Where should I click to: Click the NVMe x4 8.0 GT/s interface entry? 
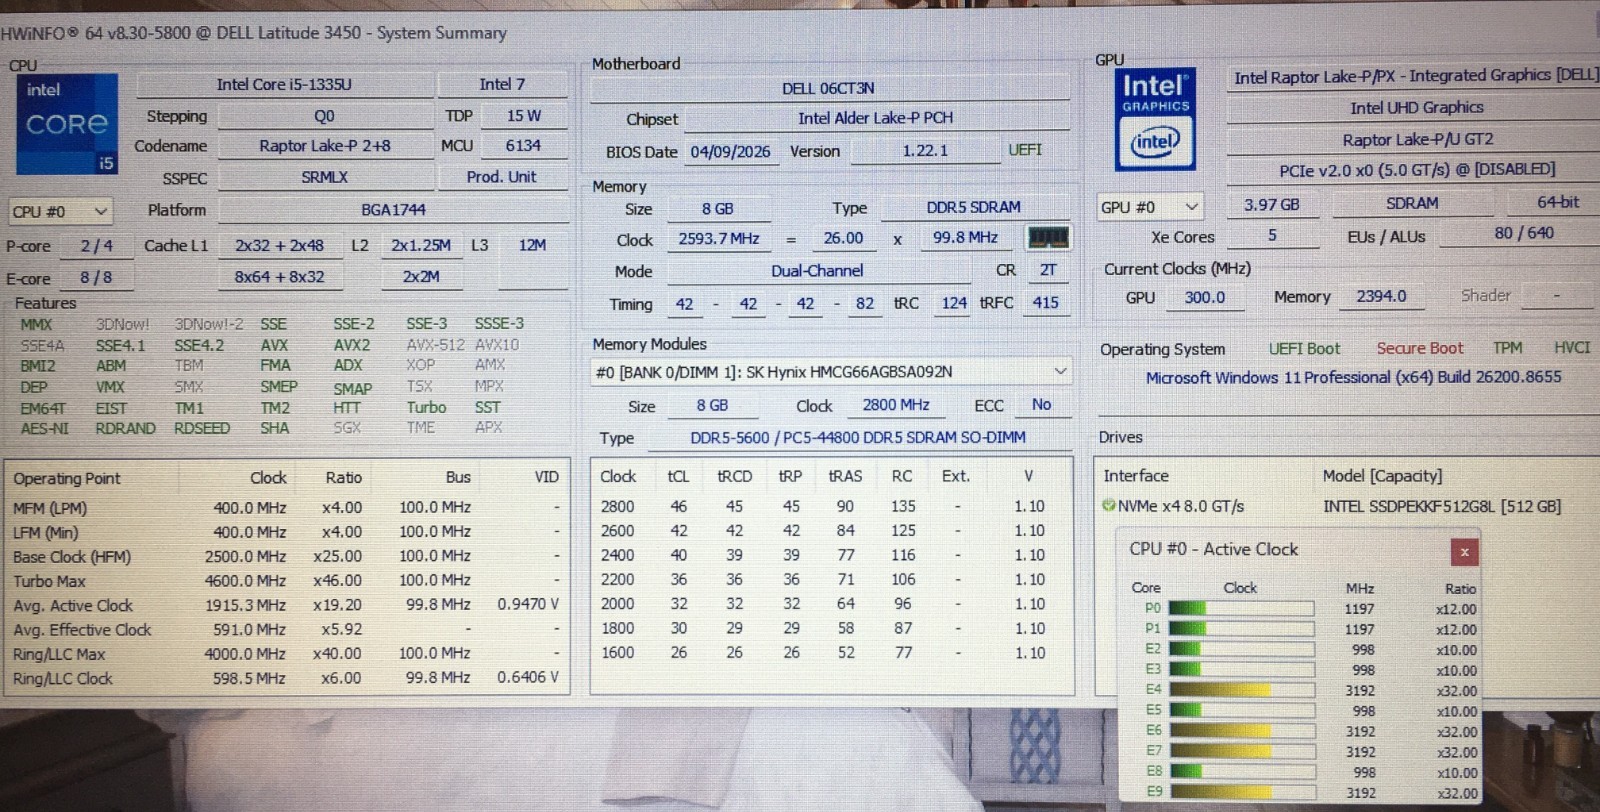(x=1180, y=507)
